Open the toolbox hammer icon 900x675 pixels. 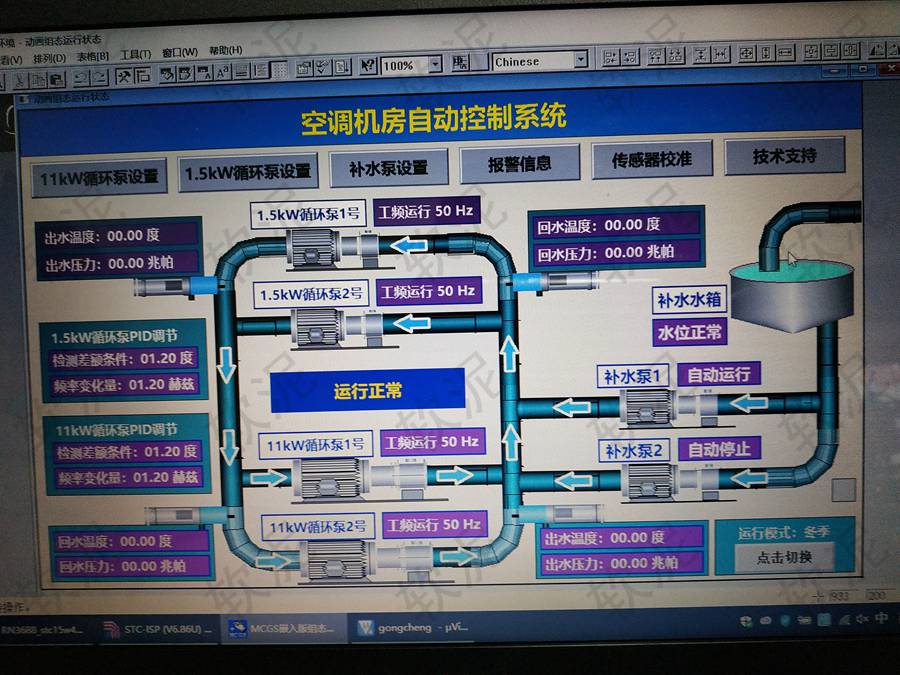(x=125, y=75)
